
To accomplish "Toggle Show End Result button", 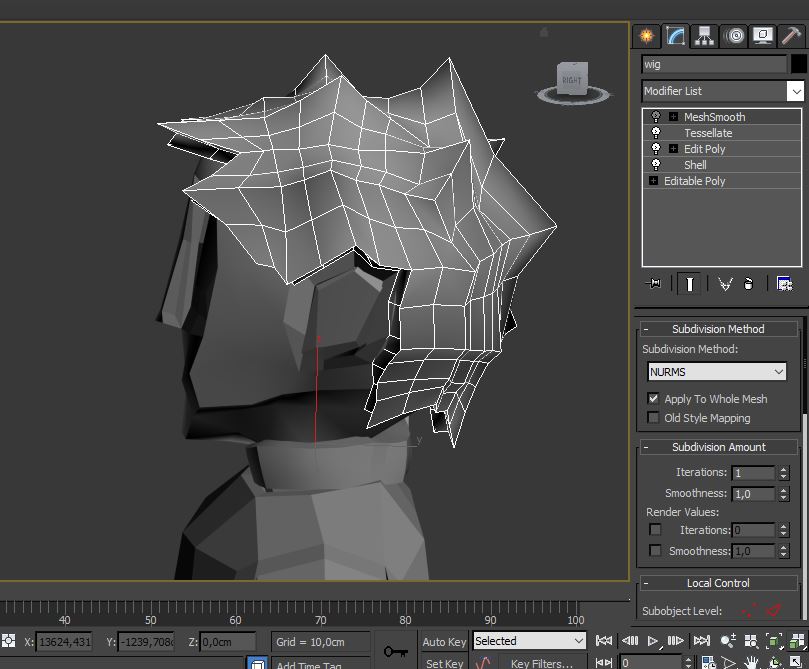I will (x=688, y=284).
